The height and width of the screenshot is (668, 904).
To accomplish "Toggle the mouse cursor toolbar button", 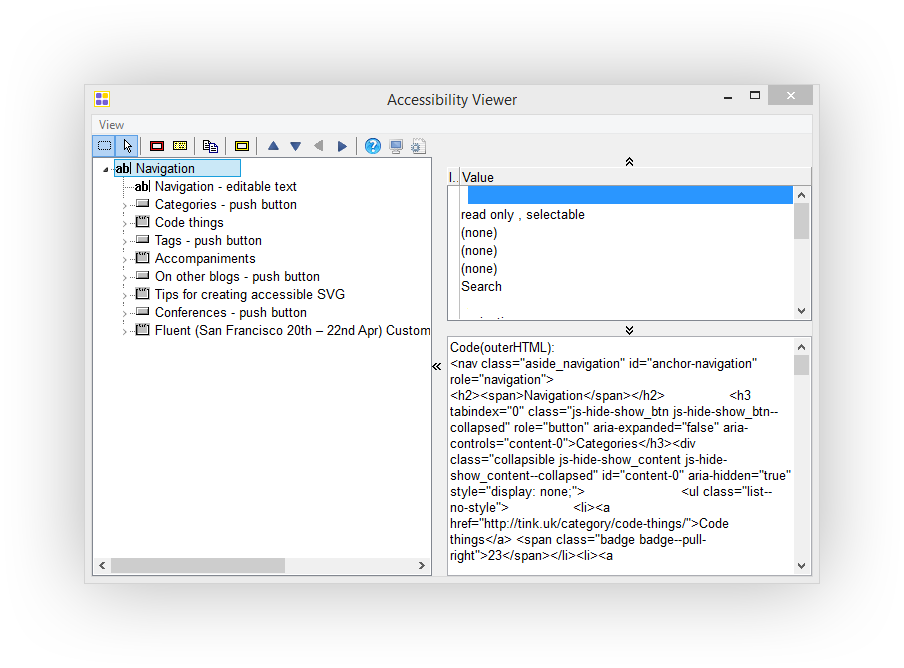I will pyautogui.click(x=127, y=146).
